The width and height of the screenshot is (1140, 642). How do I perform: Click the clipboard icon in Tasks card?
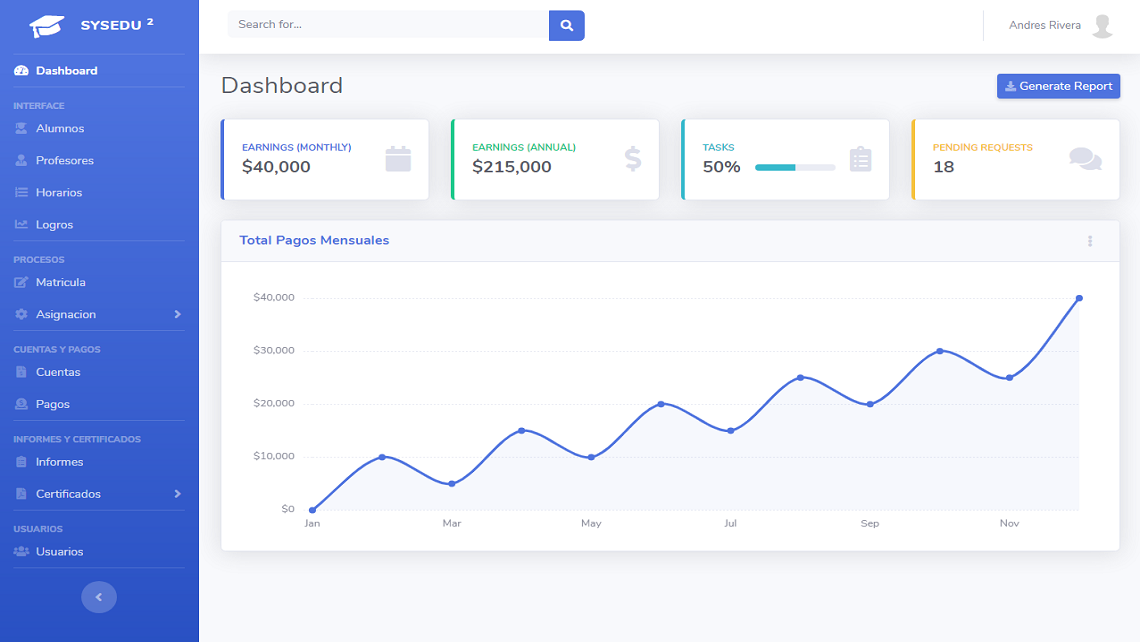[x=860, y=159]
